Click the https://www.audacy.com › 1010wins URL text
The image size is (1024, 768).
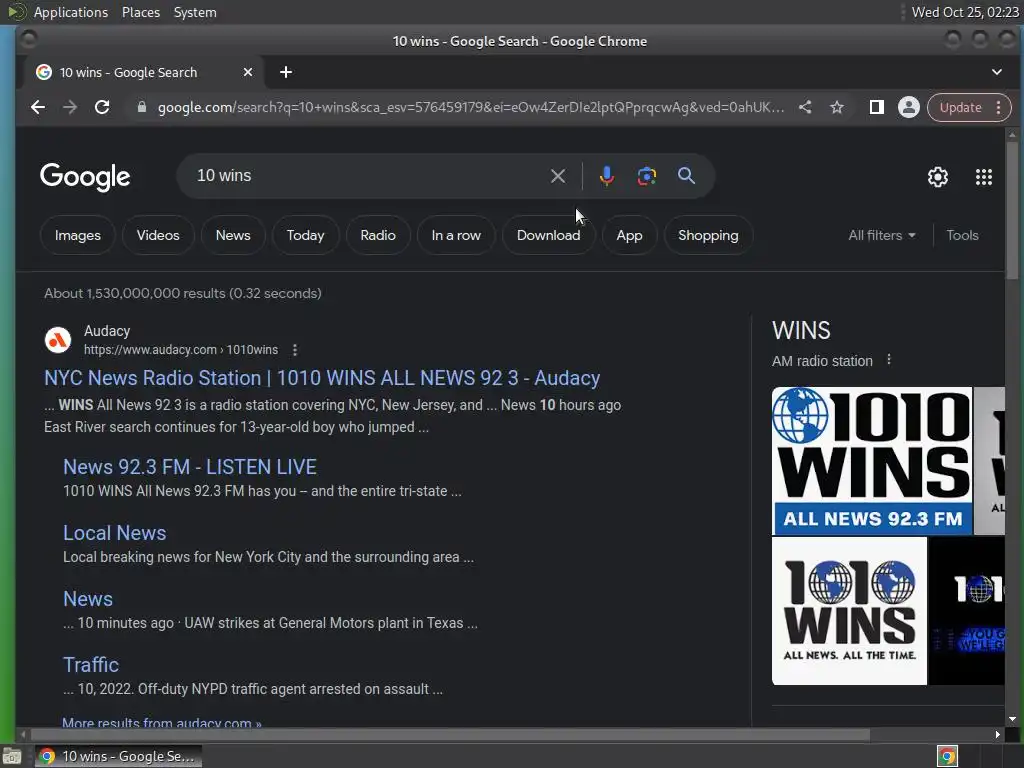[x=181, y=350]
